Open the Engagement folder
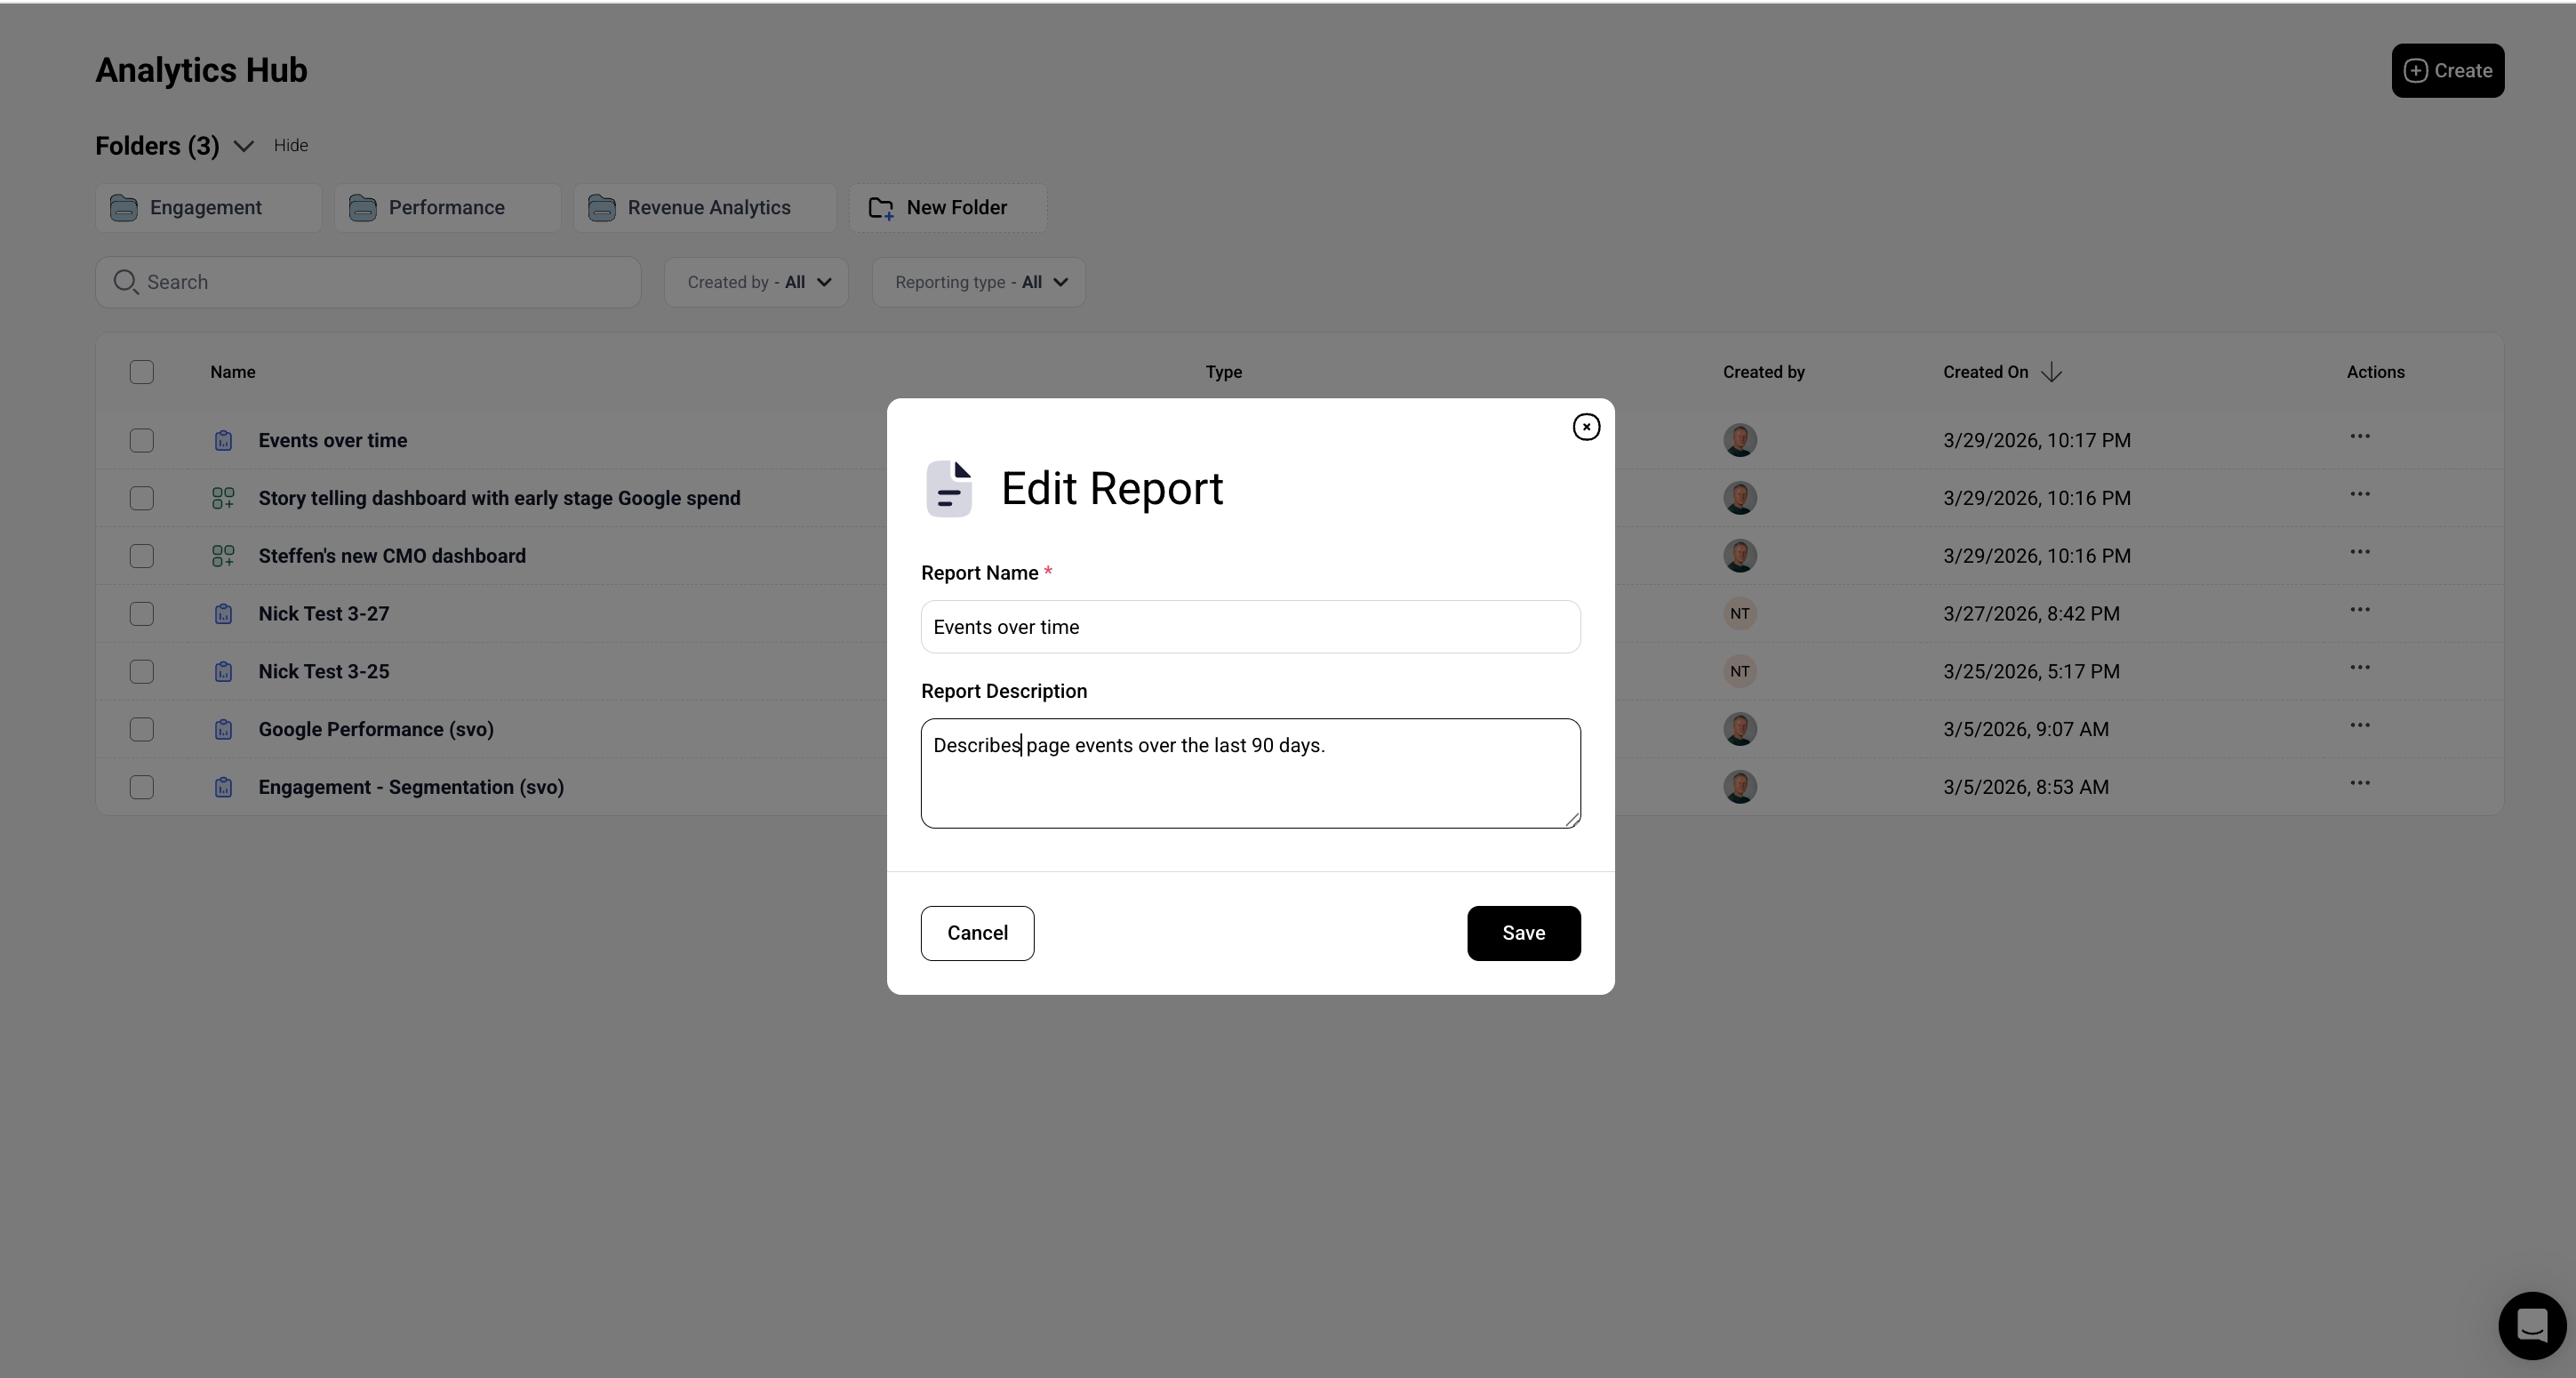 point(208,208)
